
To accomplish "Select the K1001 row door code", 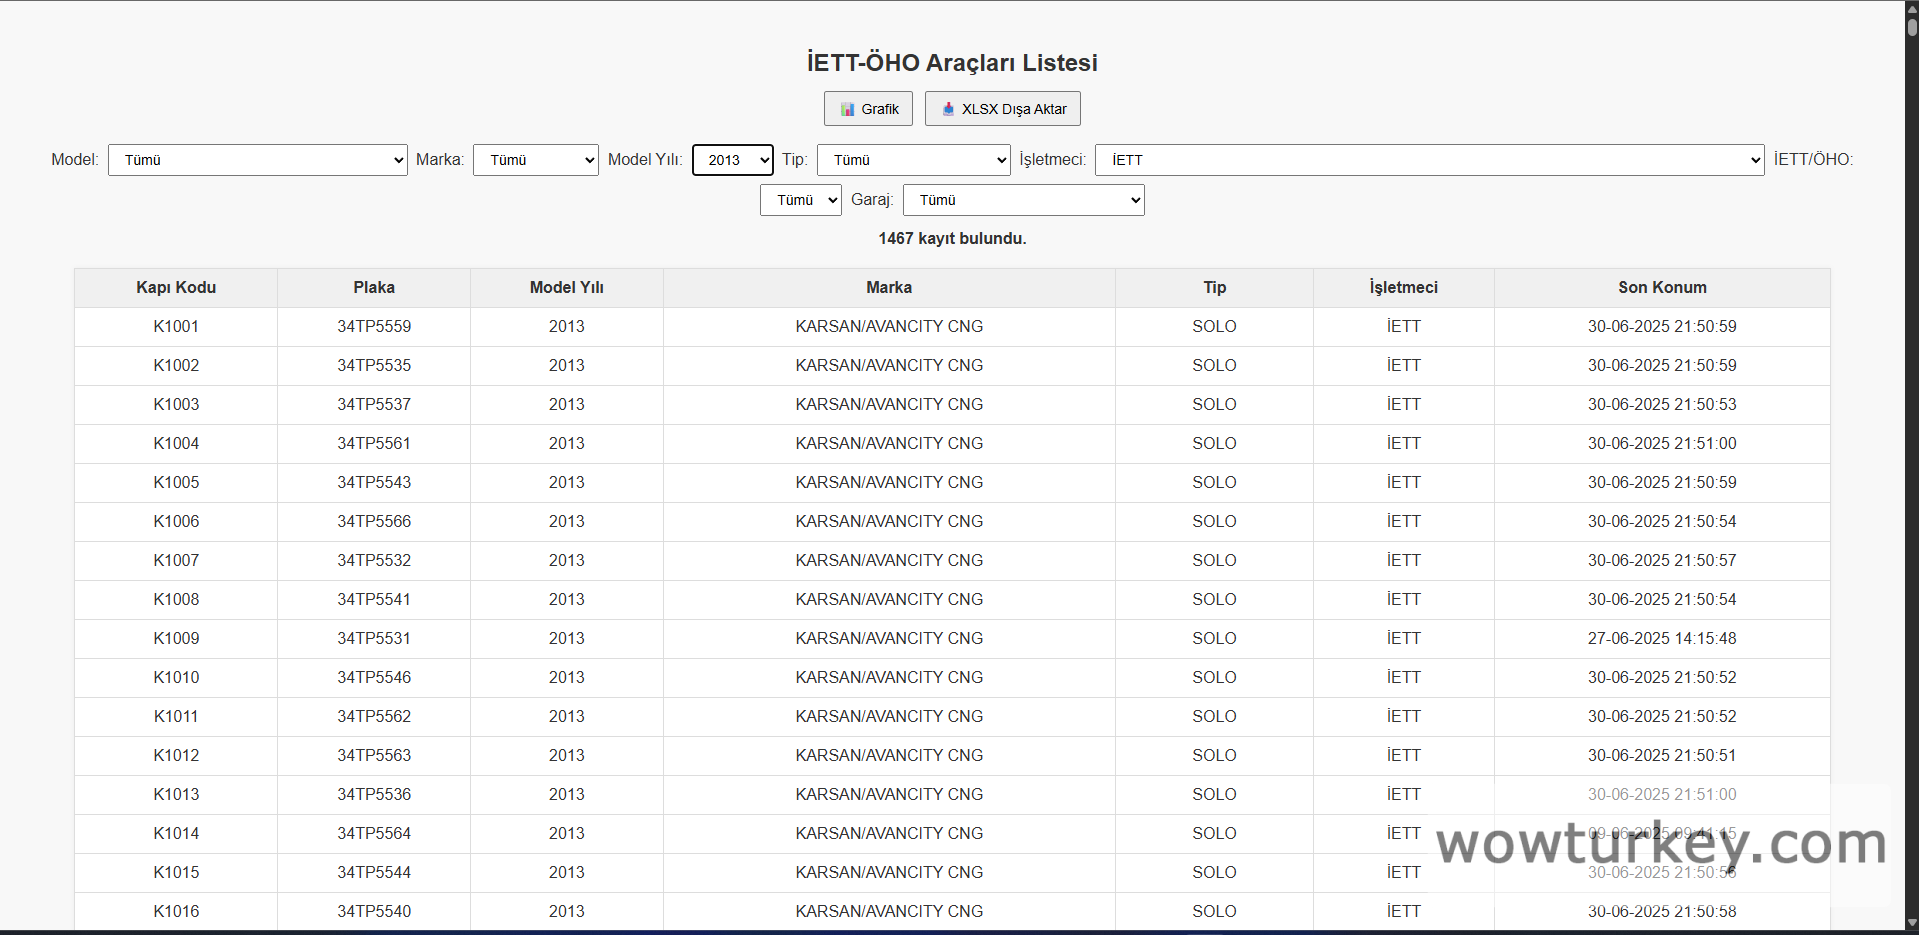I will pos(176,327).
